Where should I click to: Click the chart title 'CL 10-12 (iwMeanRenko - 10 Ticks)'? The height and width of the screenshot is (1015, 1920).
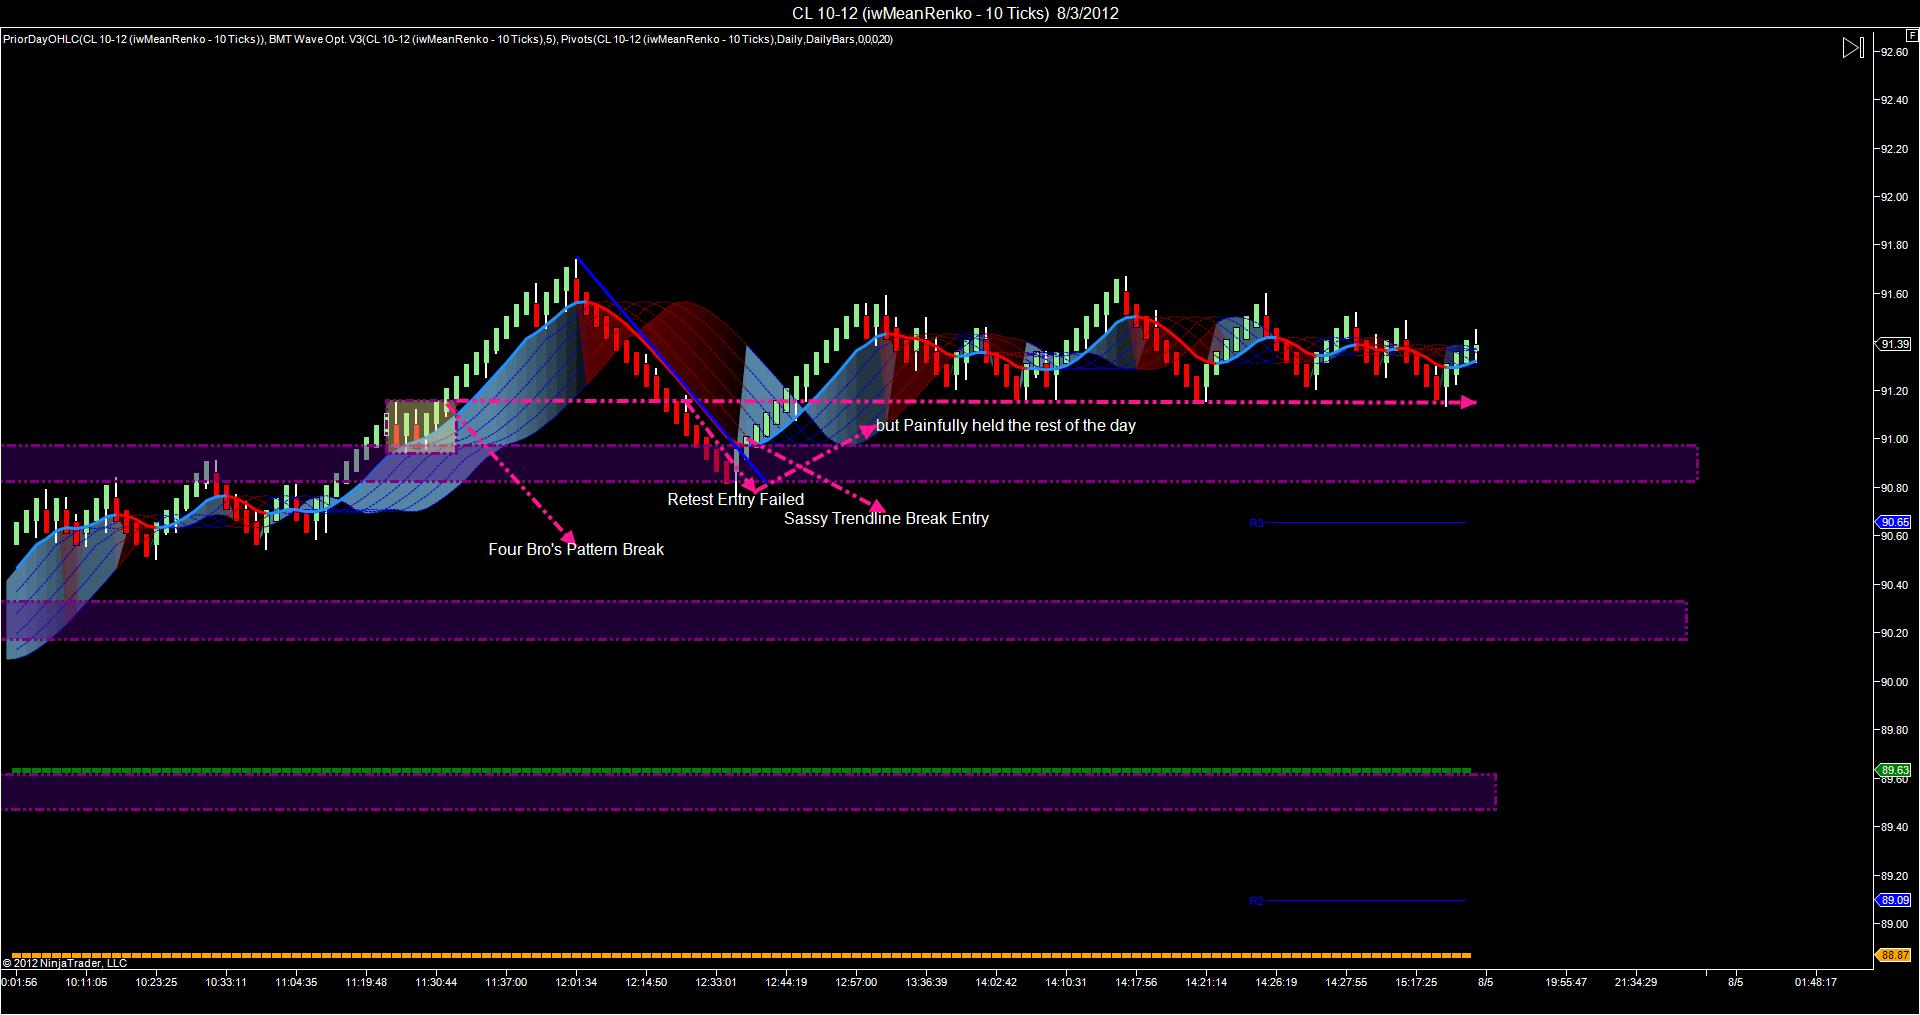click(x=920, y=13)
